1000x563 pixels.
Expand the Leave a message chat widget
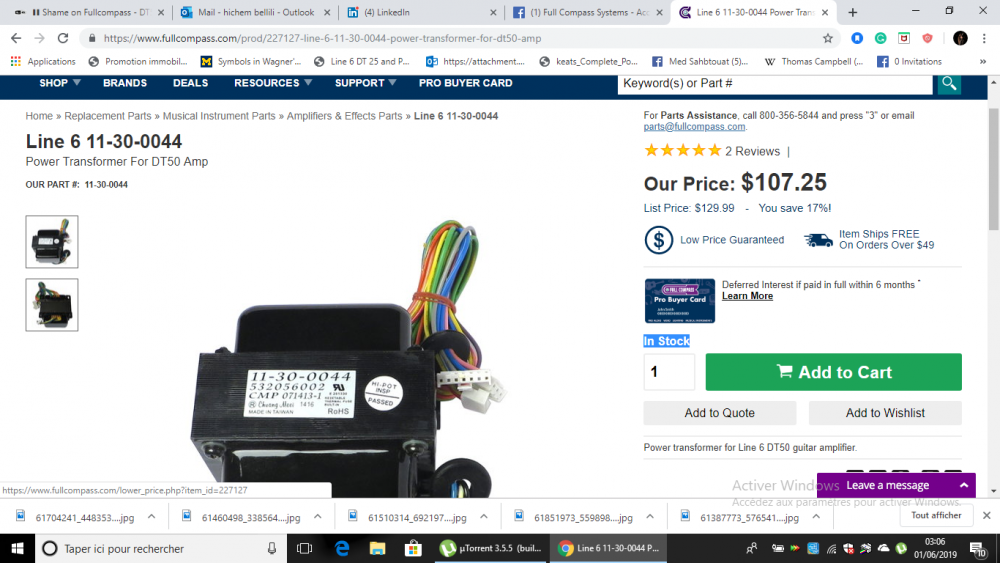coord(896,485)
